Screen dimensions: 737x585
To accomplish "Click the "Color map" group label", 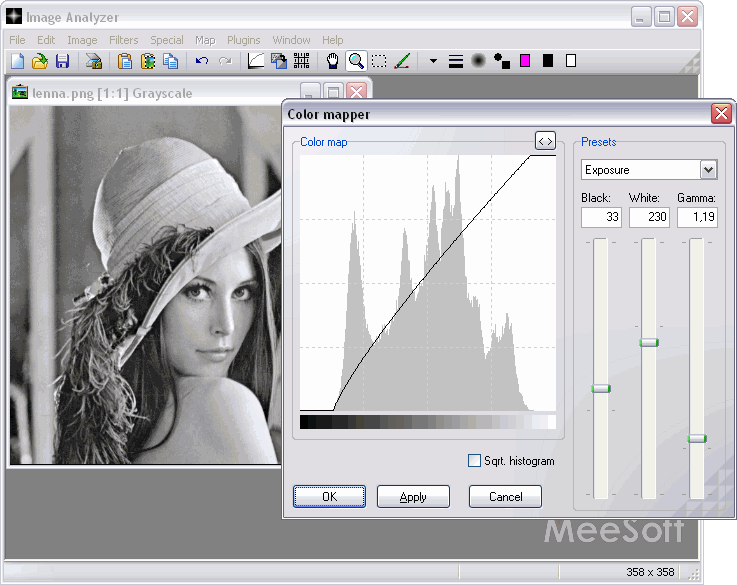I will 323,142.
